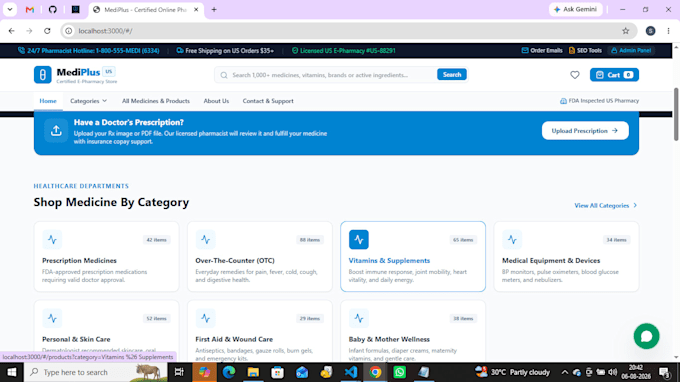Screen dimensions: 680x382
Task: Open the Admin Panel link
Action: tap(631, 51)
